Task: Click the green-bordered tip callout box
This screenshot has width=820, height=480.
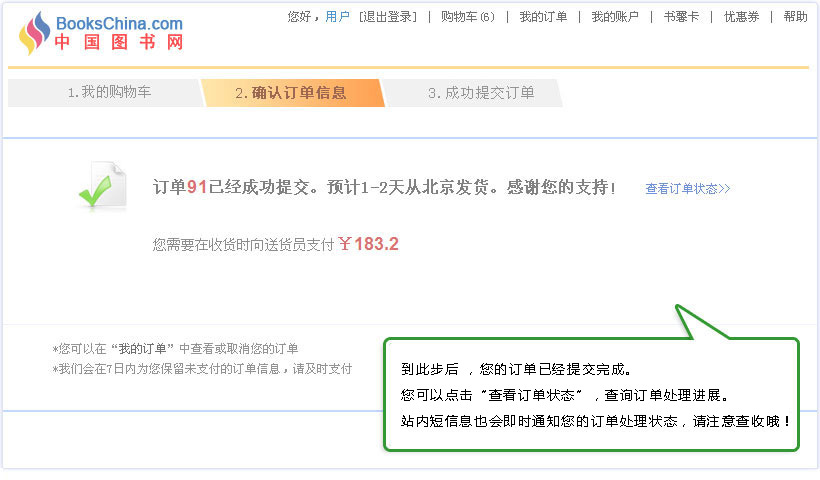Action: [592, 395]
